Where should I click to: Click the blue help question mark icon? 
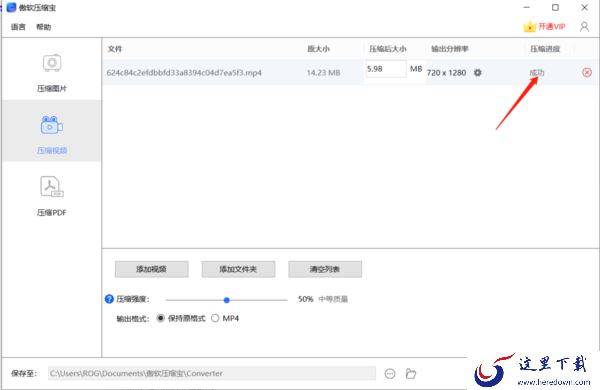109,299
